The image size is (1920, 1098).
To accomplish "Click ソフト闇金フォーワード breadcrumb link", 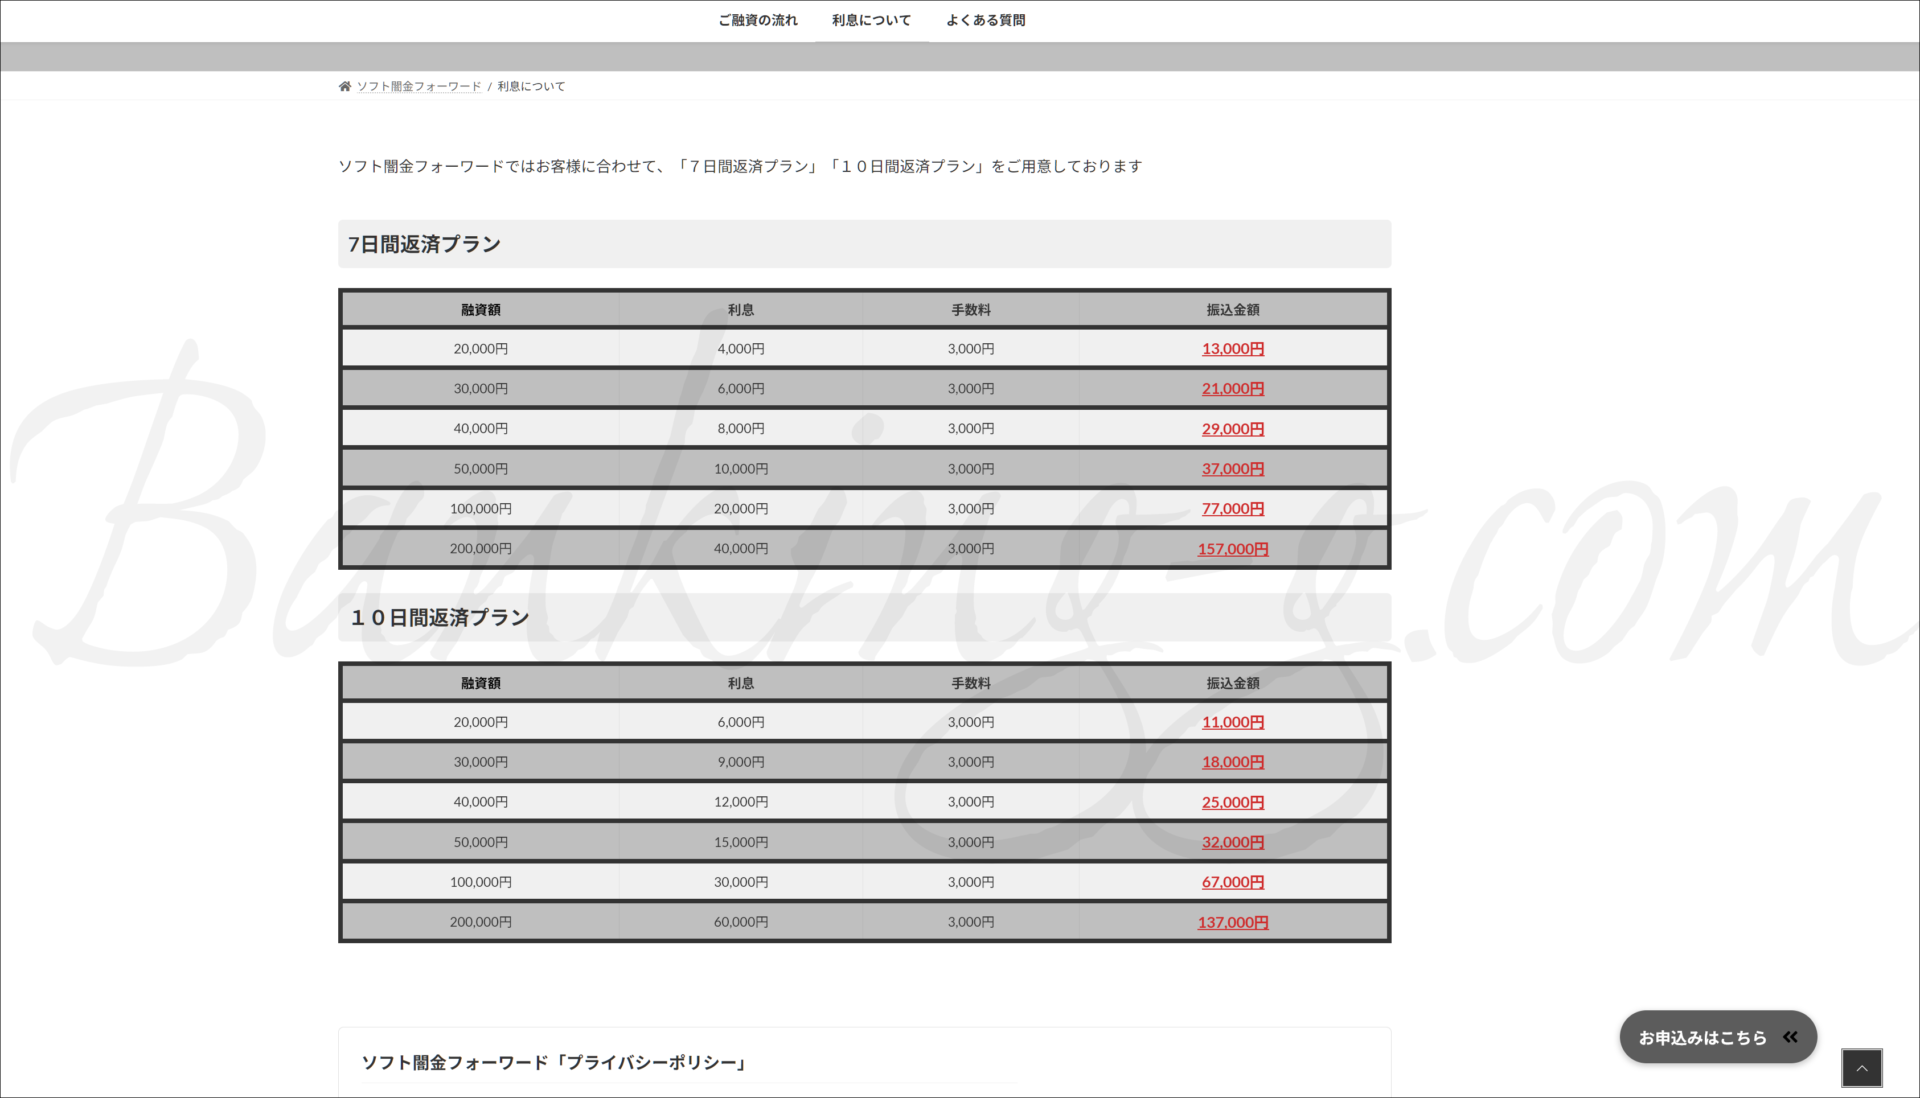I will pyautogui.click(x=419, y=86).
